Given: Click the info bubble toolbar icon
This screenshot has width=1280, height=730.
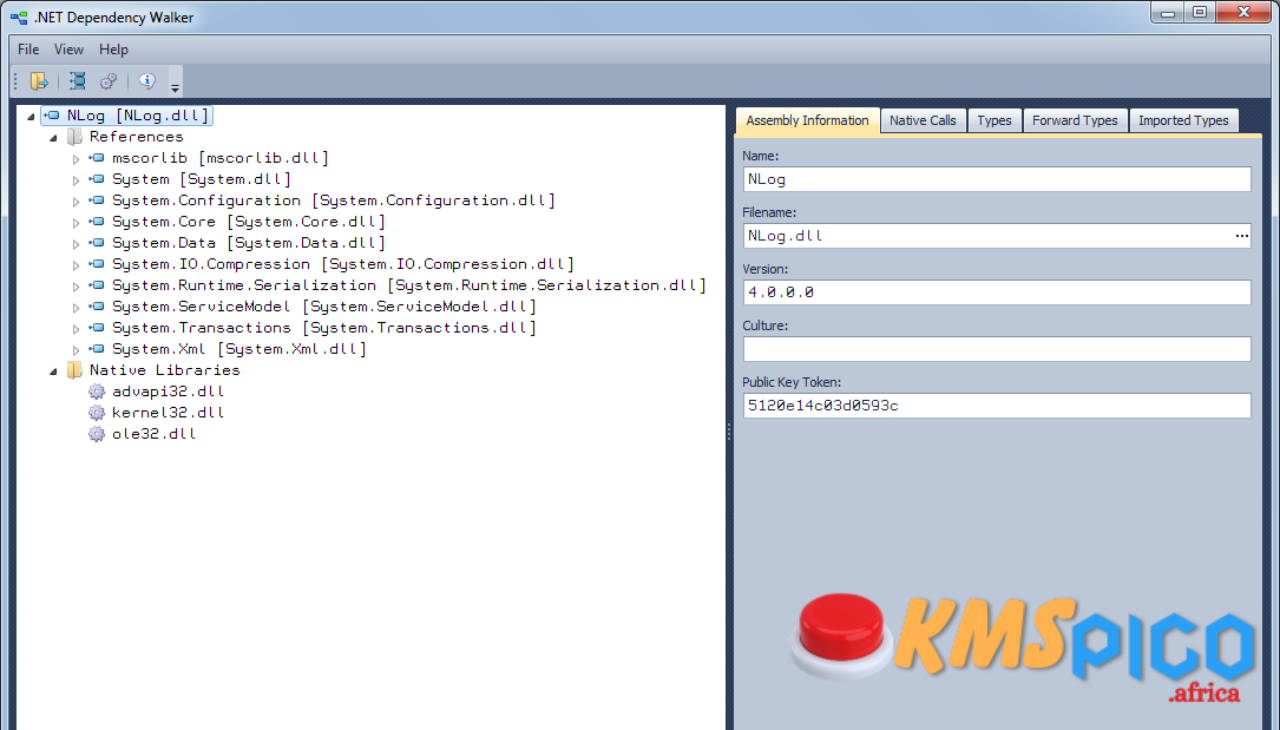Looking at the screenshot, I should (x=147, y=82).
